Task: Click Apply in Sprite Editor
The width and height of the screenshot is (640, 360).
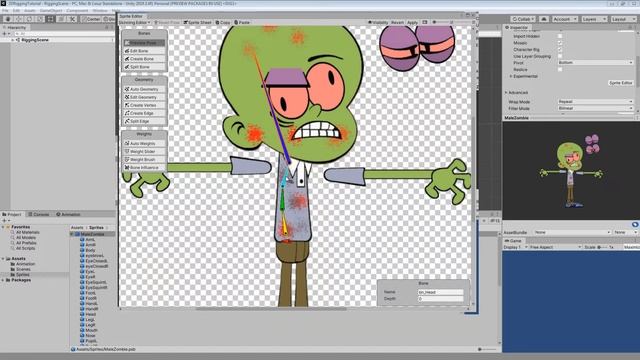Action: [412, 22]
